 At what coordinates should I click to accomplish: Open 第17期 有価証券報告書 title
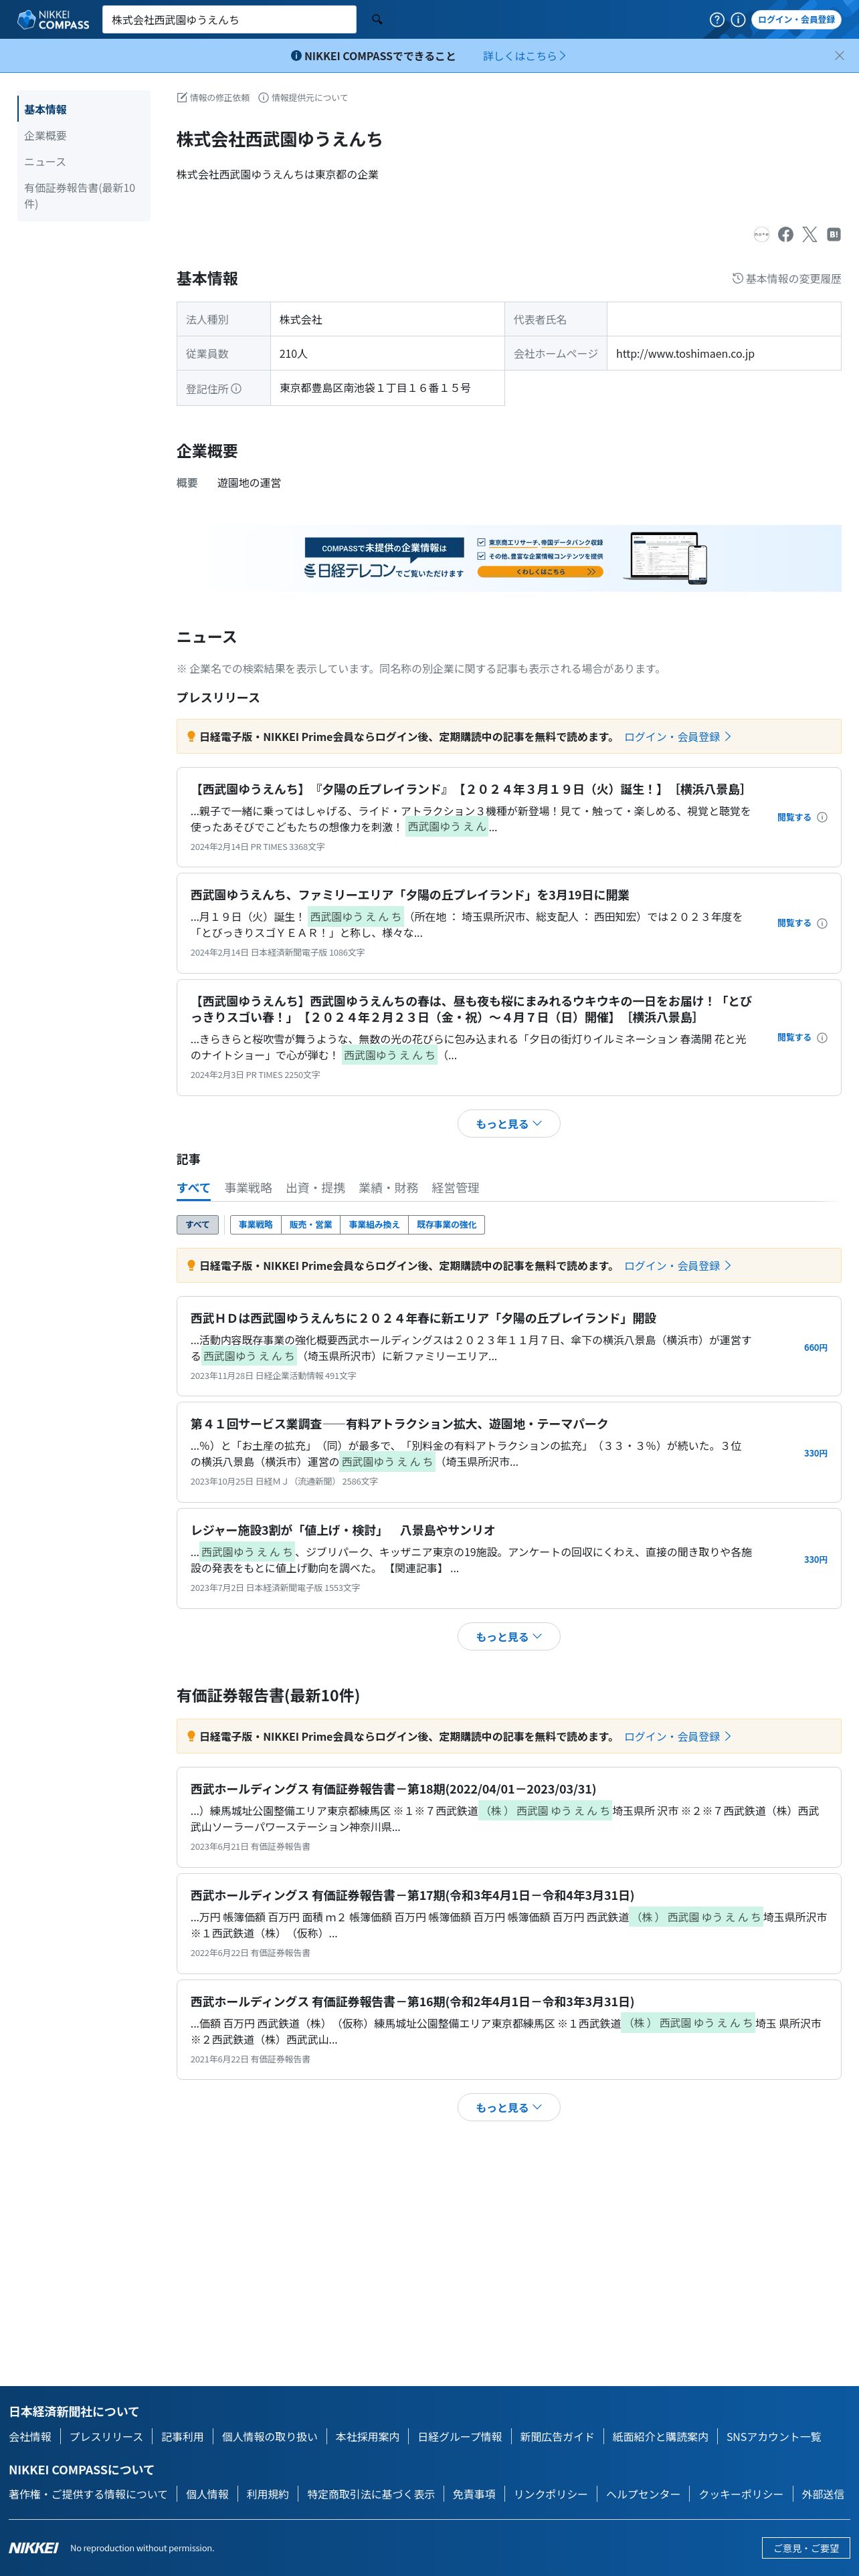click(x=412, y=1896)
